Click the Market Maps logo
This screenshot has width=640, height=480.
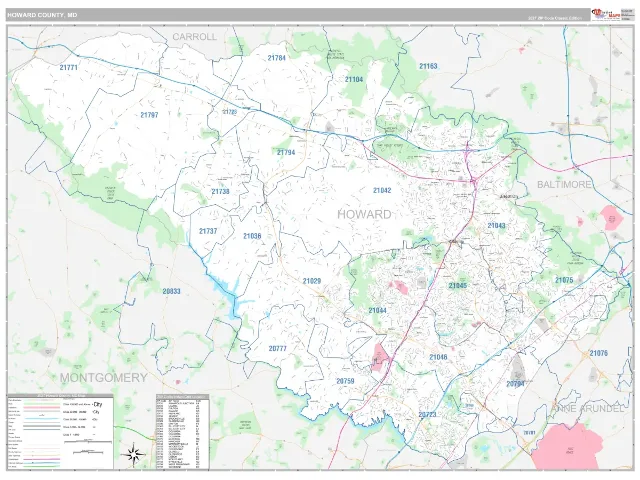[x=606, y=14]
